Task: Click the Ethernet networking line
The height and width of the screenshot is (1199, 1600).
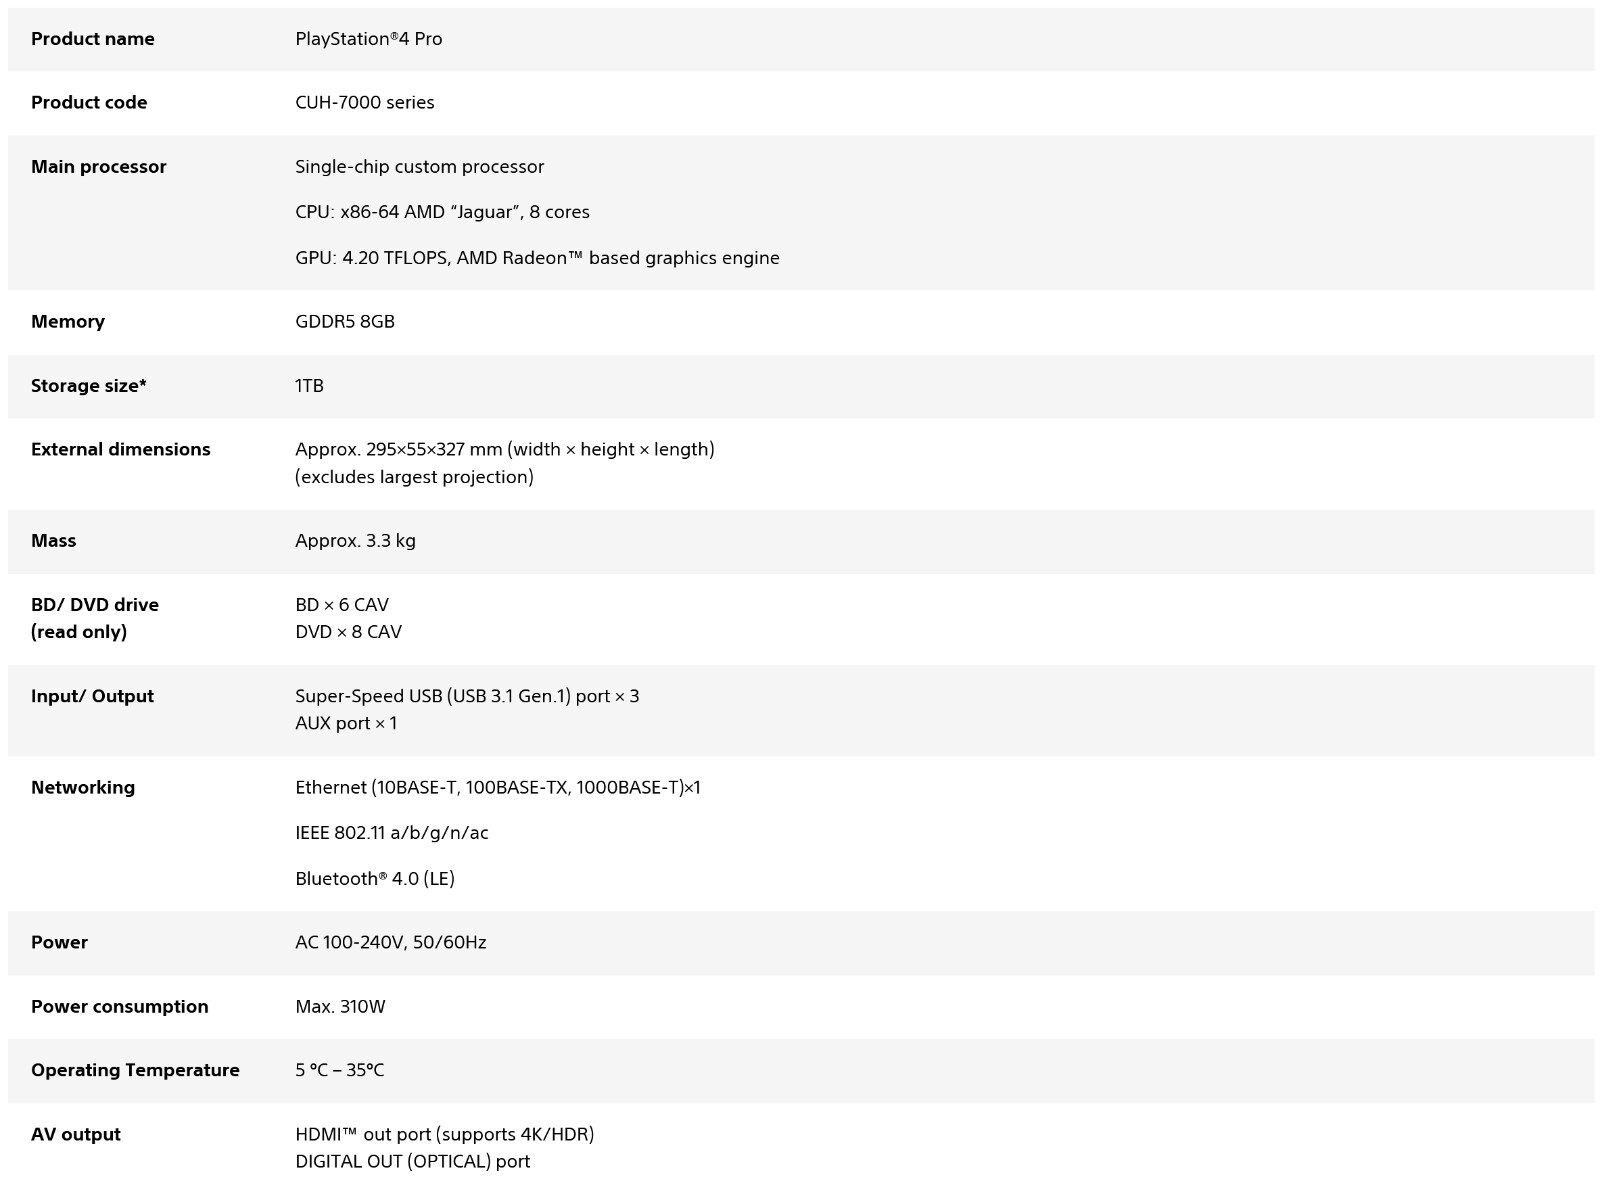Action: tap(498, 787)
